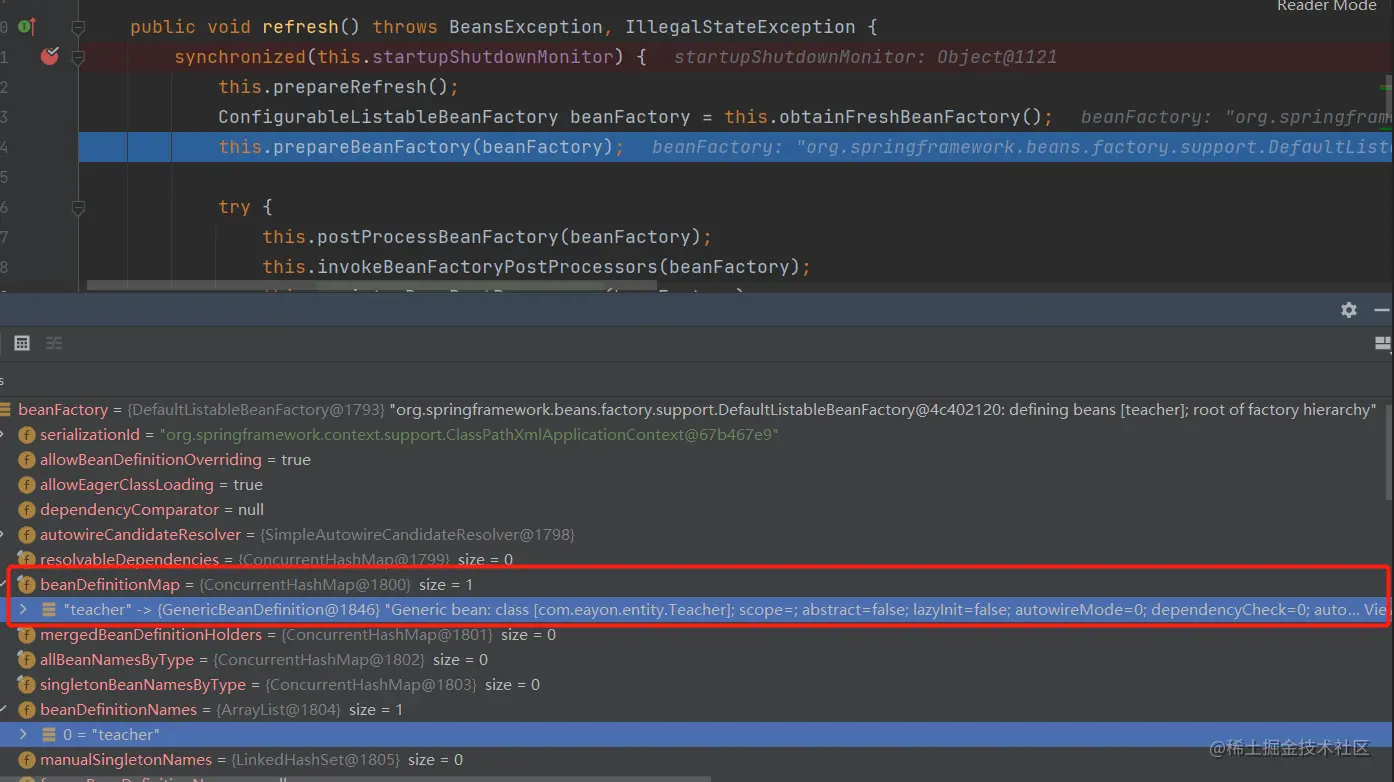Select the resolvableDependencies variable row

point(694,560)
